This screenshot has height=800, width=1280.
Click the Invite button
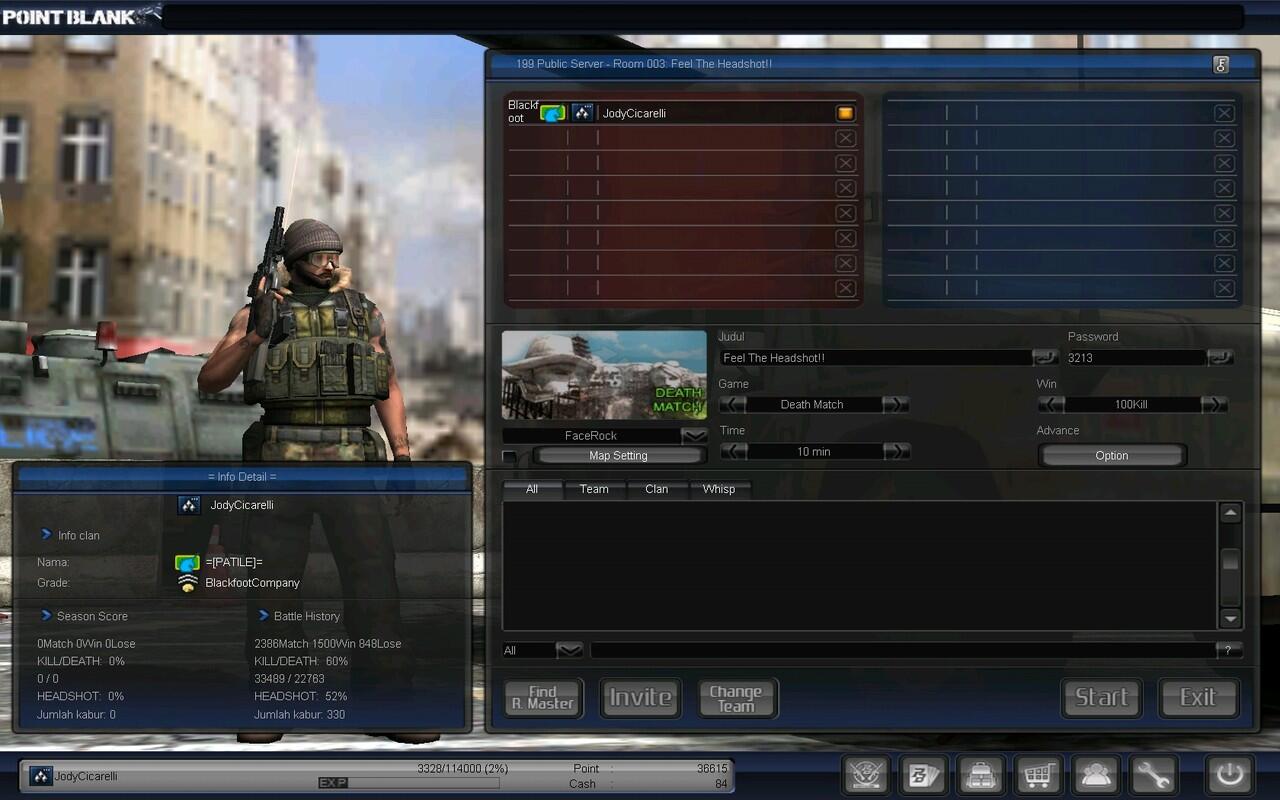[641, 698]
